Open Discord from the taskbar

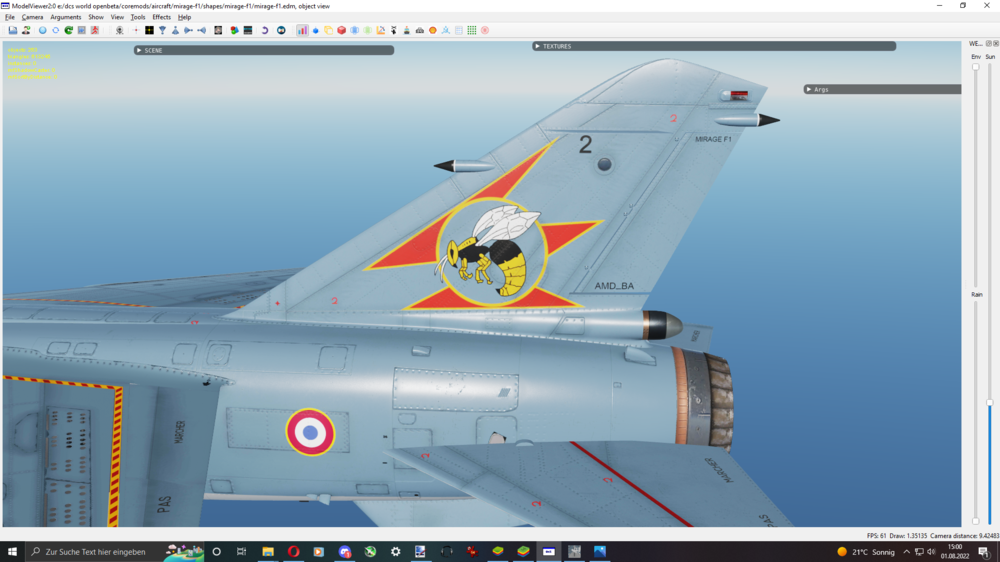point(344,552)
